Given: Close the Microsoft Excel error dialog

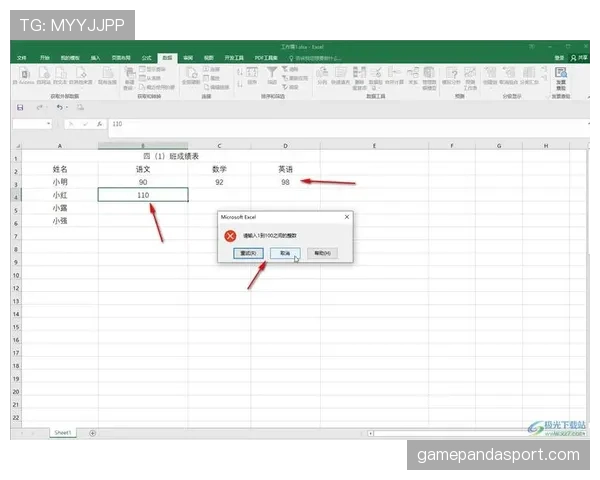Looking at the screenshot, I should tap(347, 217).
